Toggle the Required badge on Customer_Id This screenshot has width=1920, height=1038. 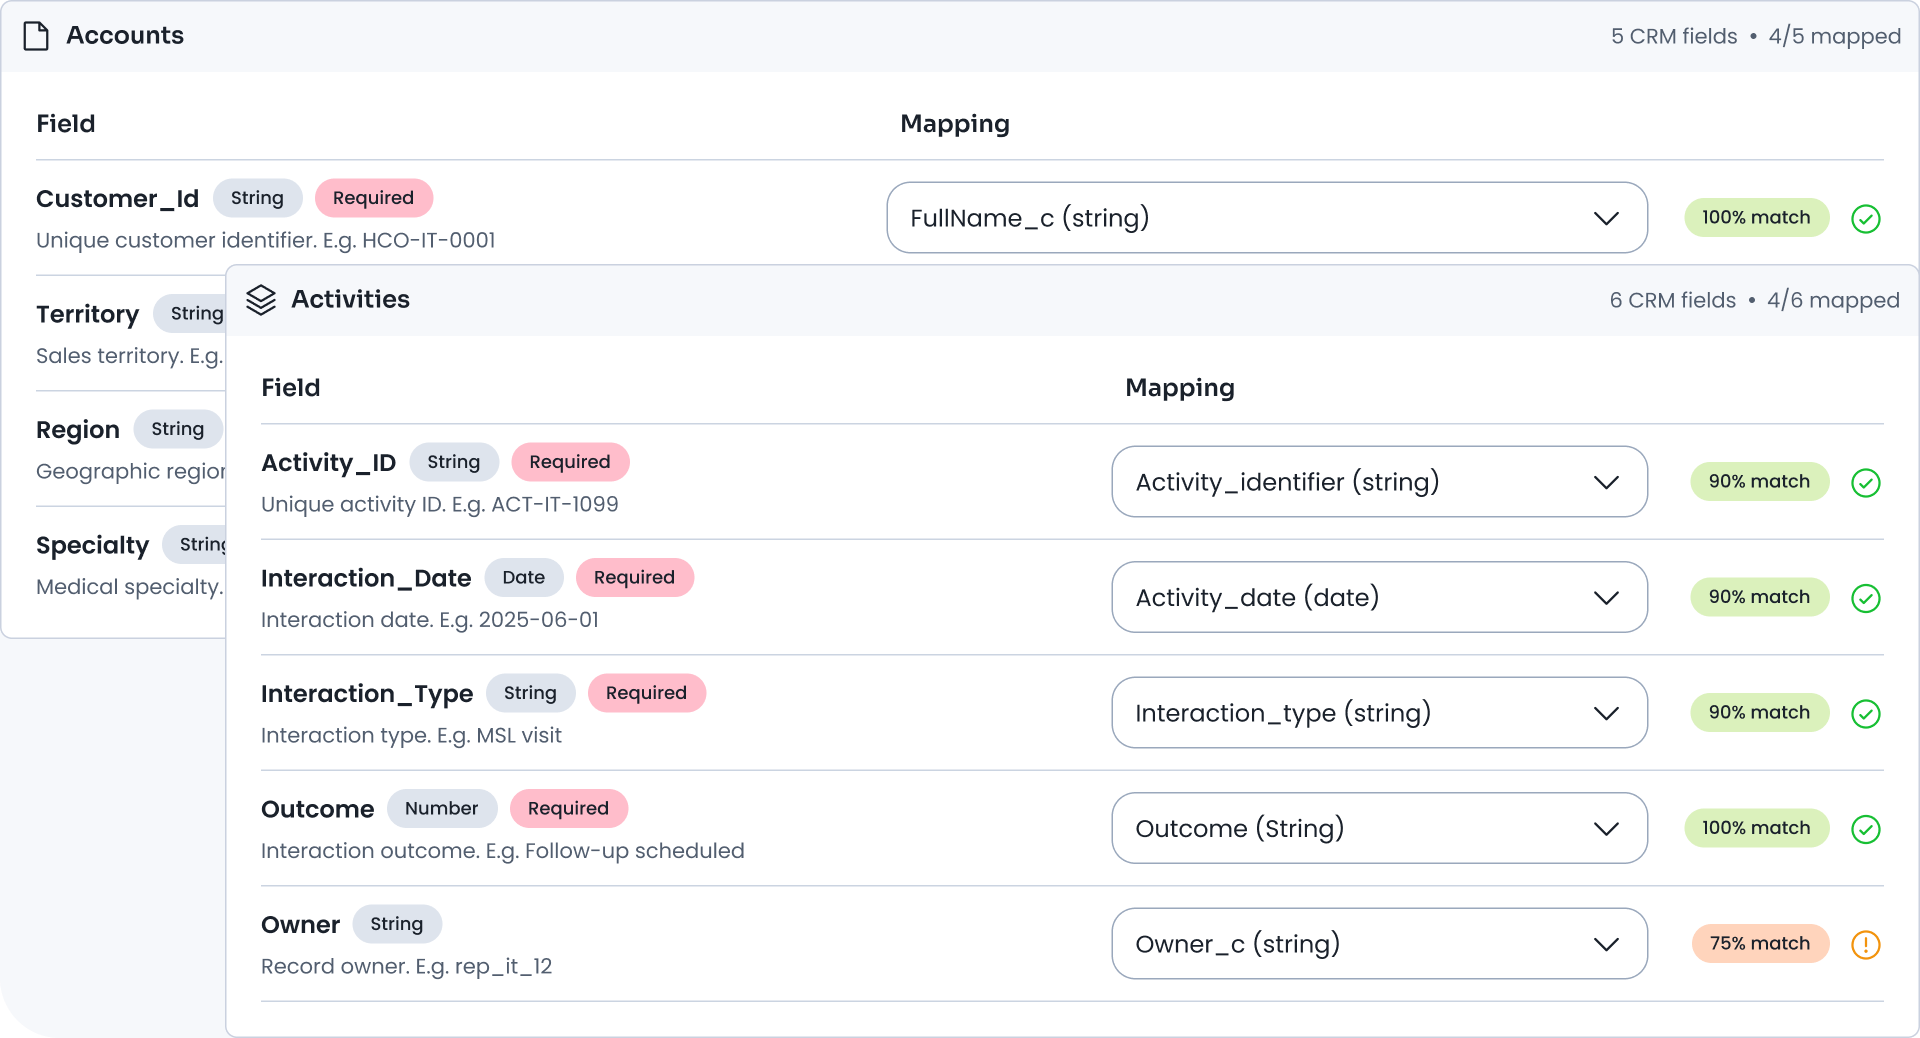[x=374, y=198]
